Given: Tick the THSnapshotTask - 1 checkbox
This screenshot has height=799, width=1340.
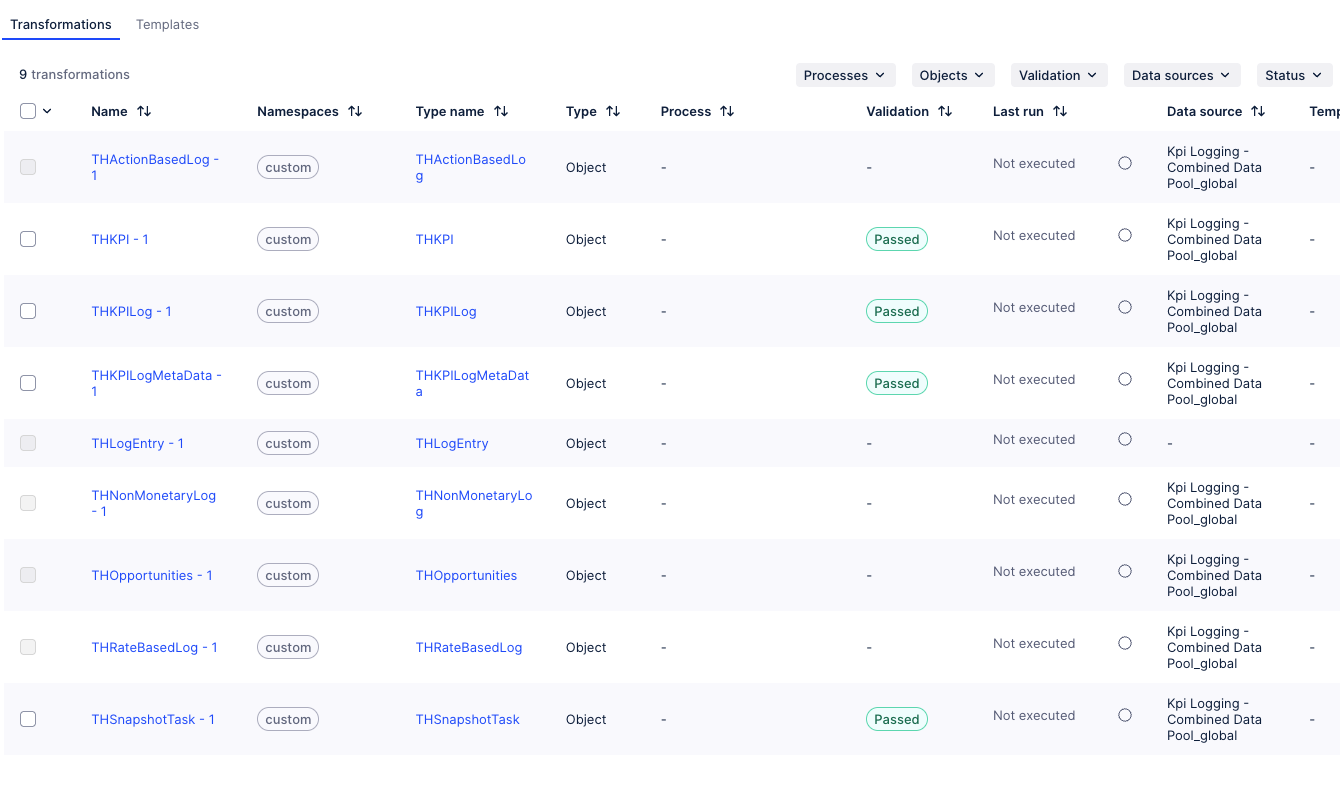Looking at the screenshot, I should [x=28, y=719].
